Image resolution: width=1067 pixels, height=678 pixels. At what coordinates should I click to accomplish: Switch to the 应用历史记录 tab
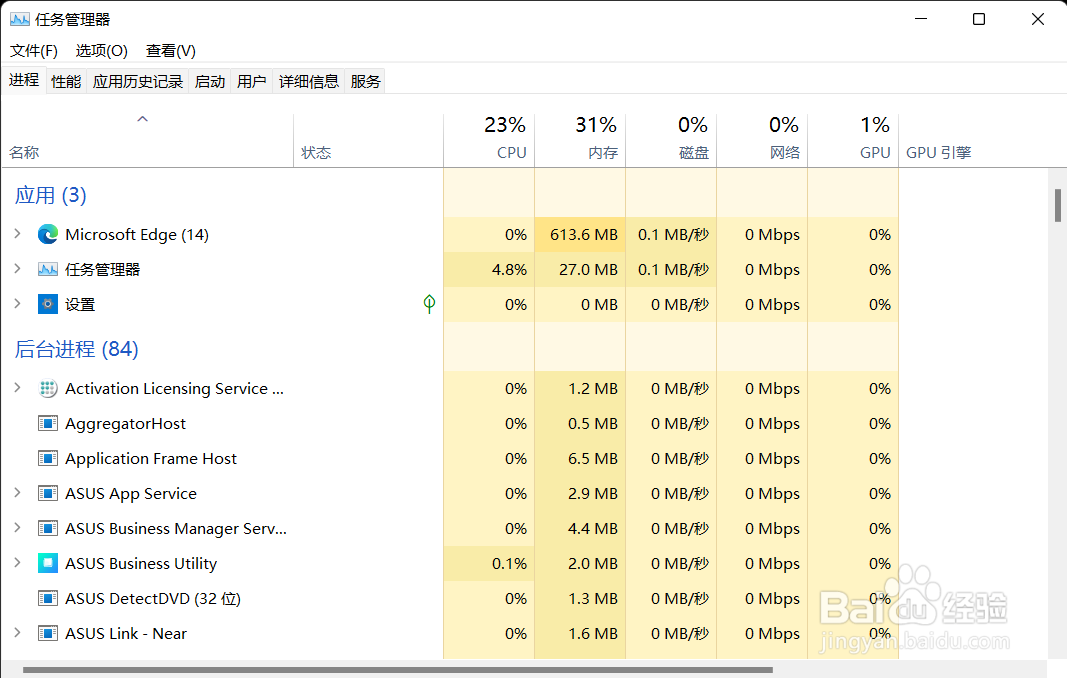tap(138, 82)
